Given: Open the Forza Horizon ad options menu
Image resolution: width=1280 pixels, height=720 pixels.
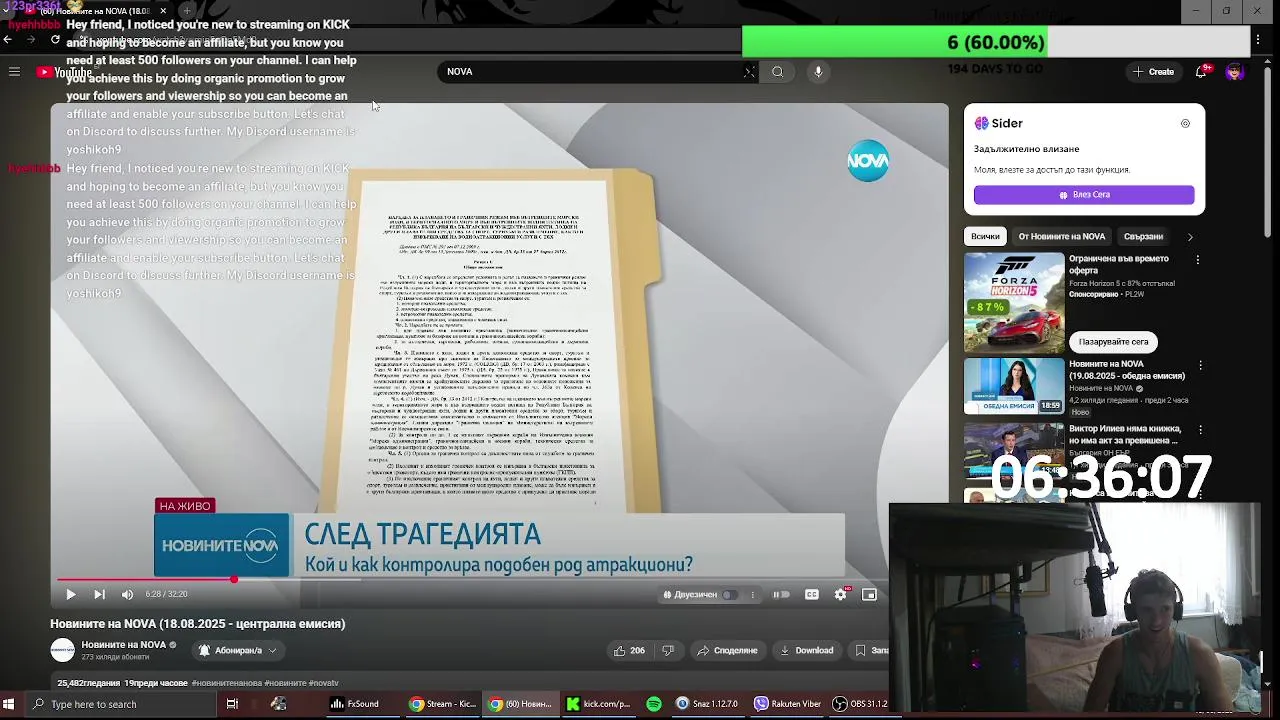Looking at the screenshot, I should tap(1198, 260).
